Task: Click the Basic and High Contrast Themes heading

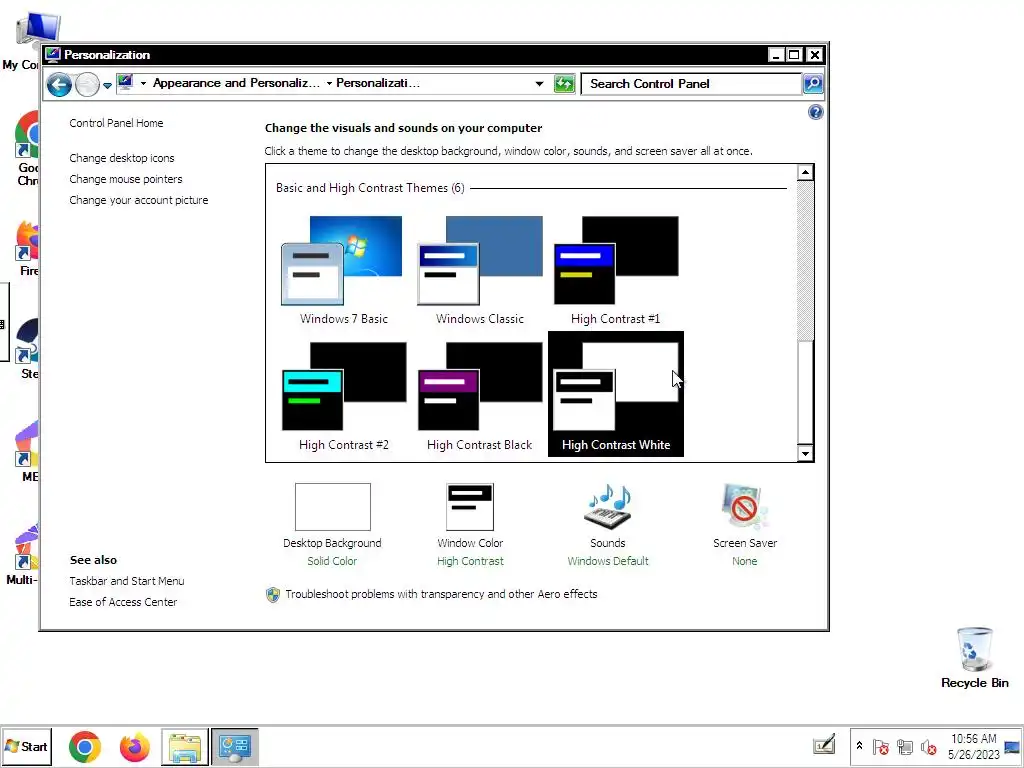Action: 370,188
